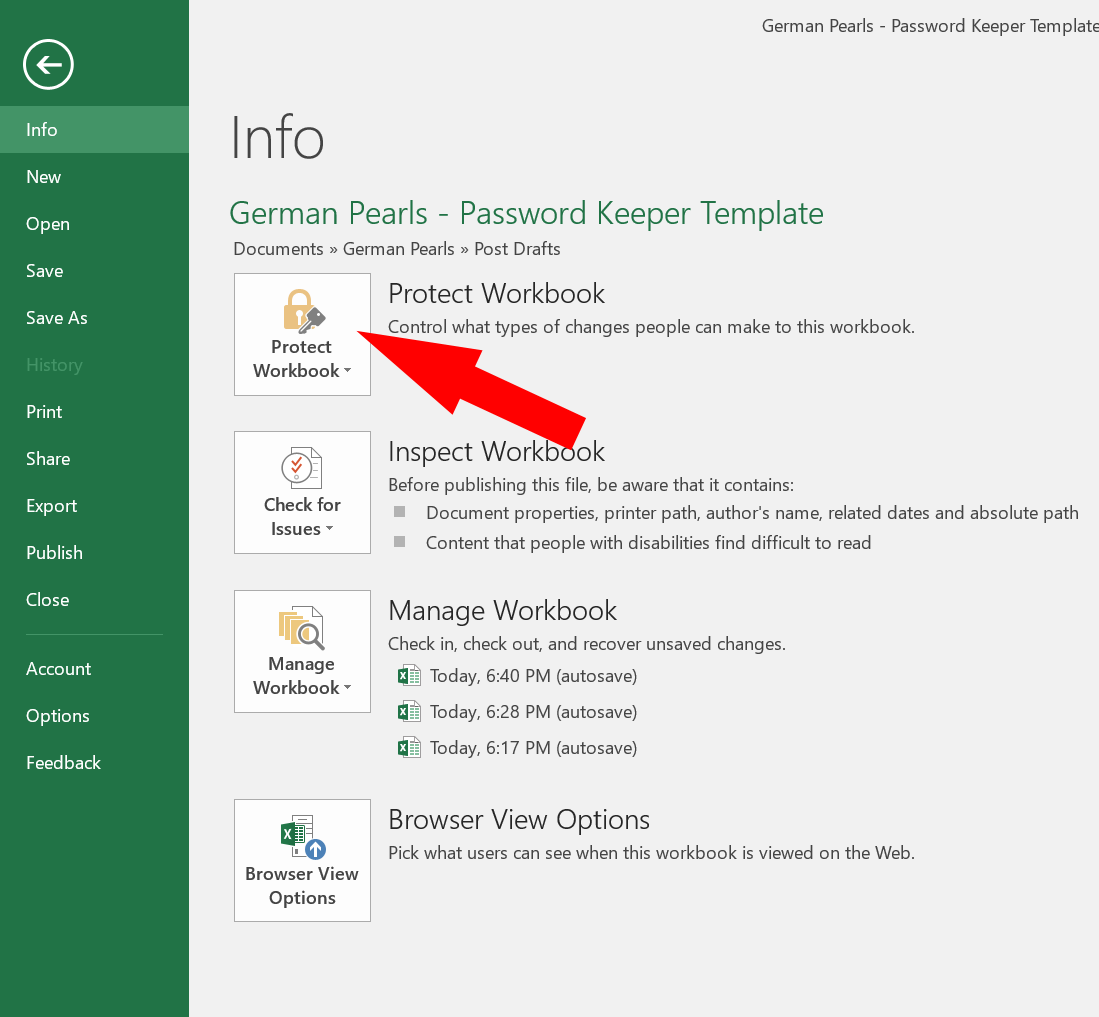Click the Browser View Options icon
This screenshot has height=1017, width=1099.
302,834
